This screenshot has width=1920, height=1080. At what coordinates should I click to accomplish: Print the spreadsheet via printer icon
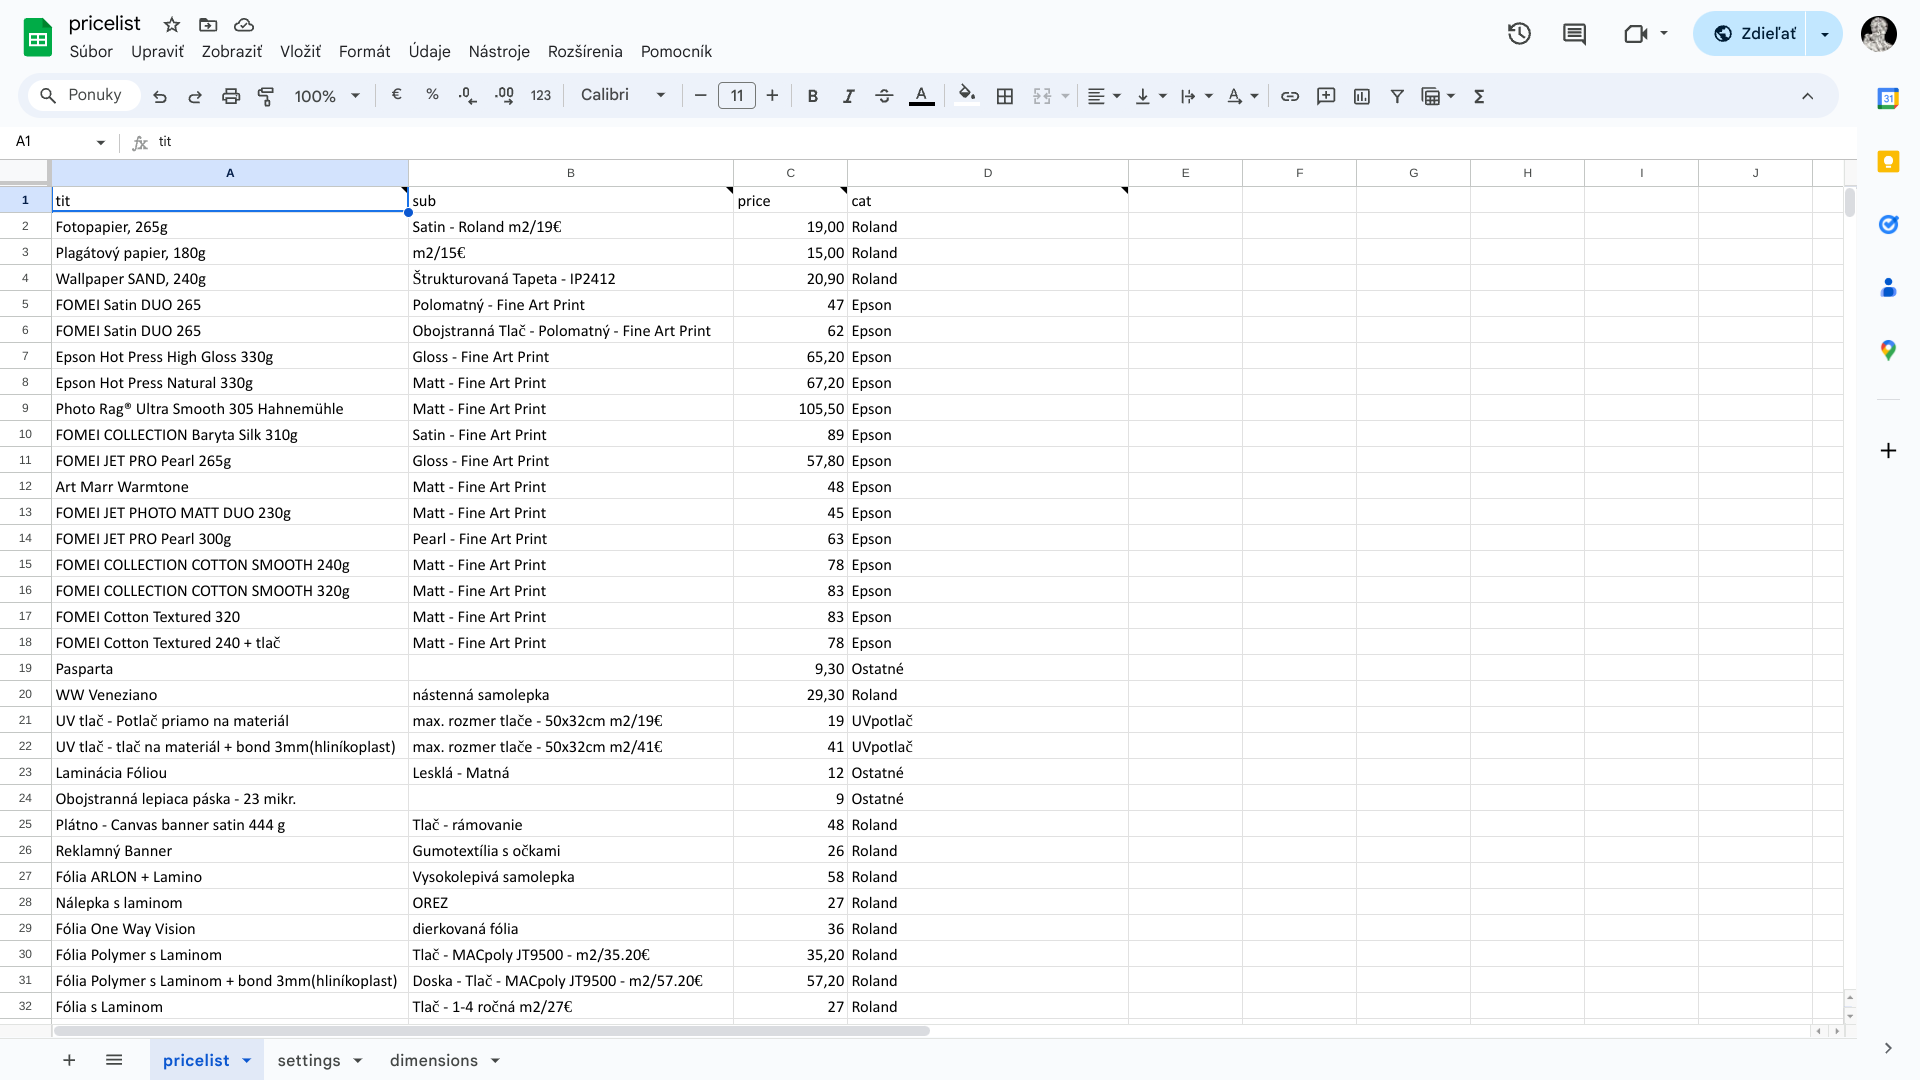coord(231,96)
